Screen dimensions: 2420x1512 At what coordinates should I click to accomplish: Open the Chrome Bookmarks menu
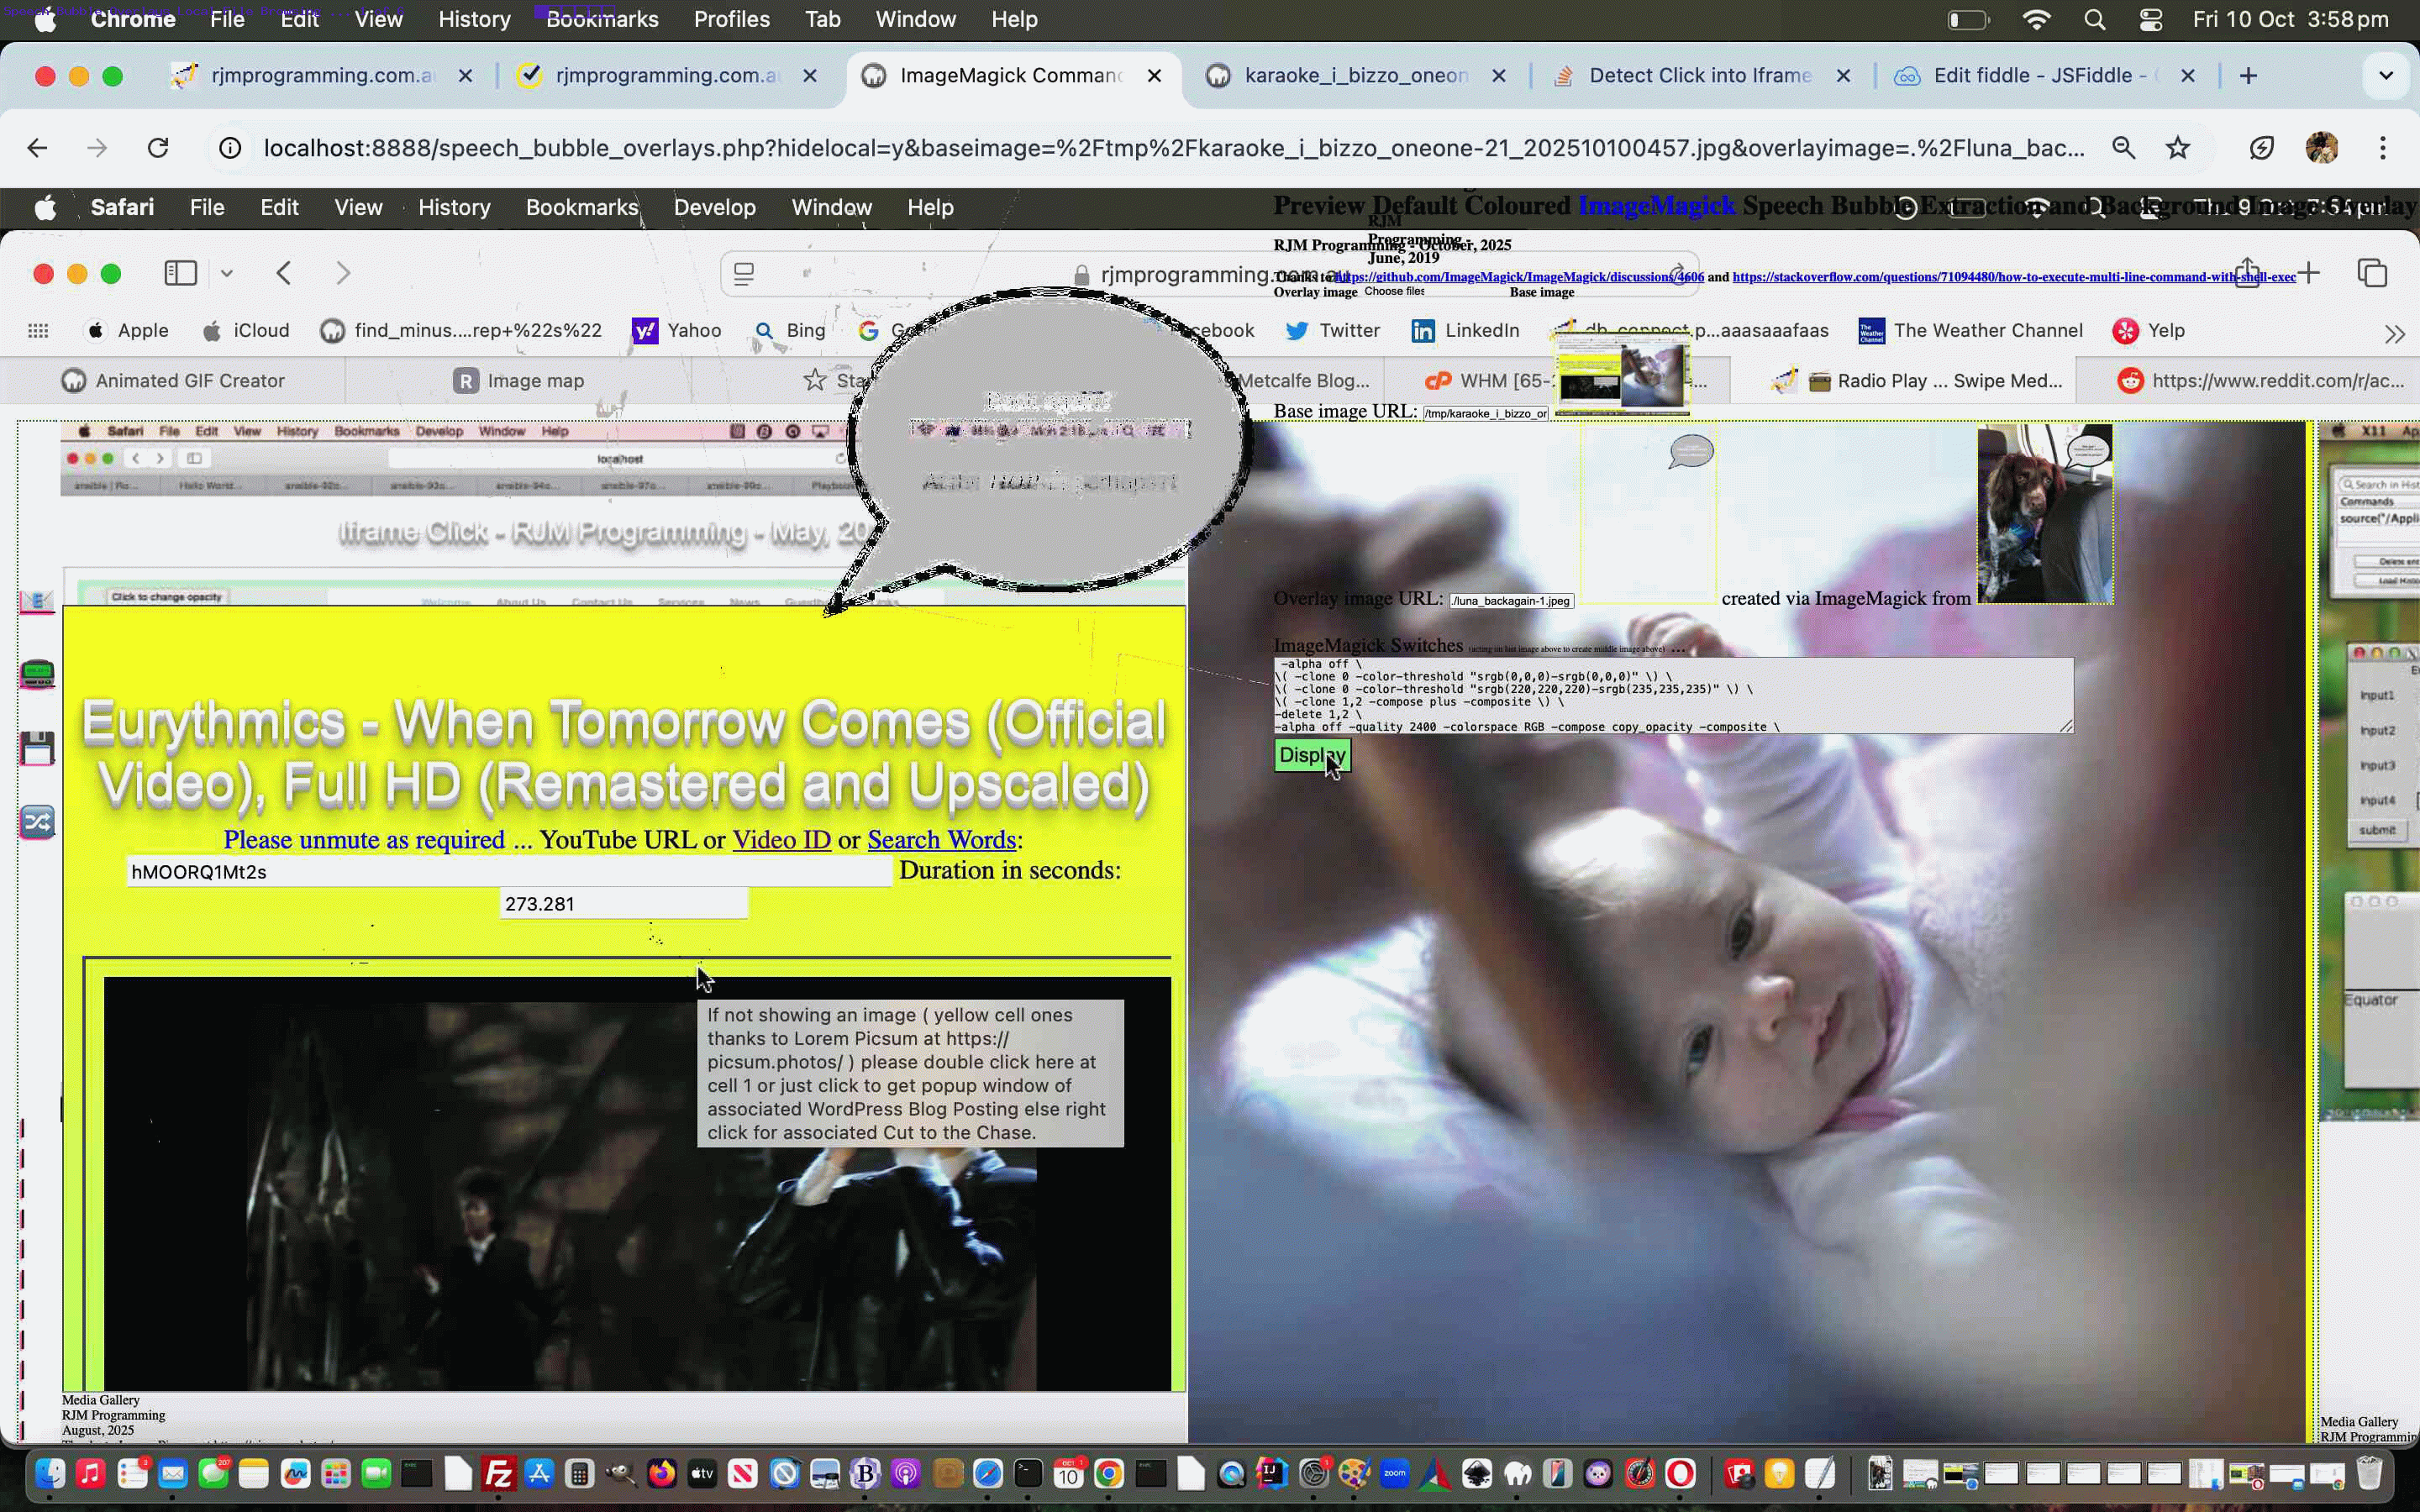tap(602, 19)
